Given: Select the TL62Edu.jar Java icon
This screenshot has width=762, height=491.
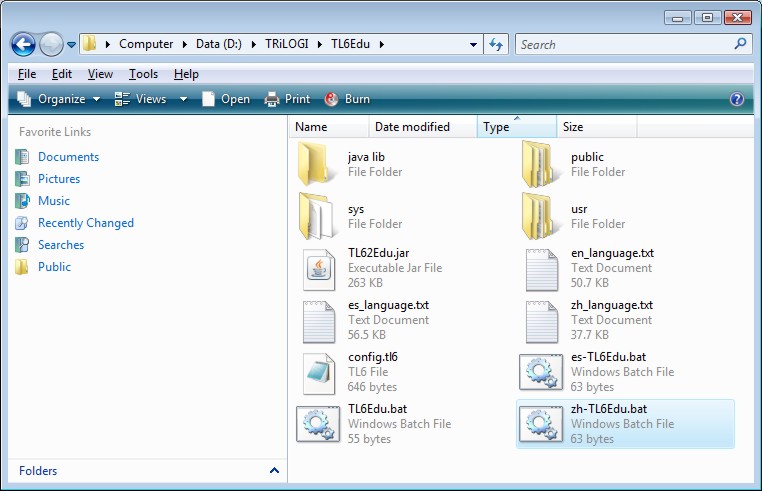Looking at the screenshot, I should 319,269.
